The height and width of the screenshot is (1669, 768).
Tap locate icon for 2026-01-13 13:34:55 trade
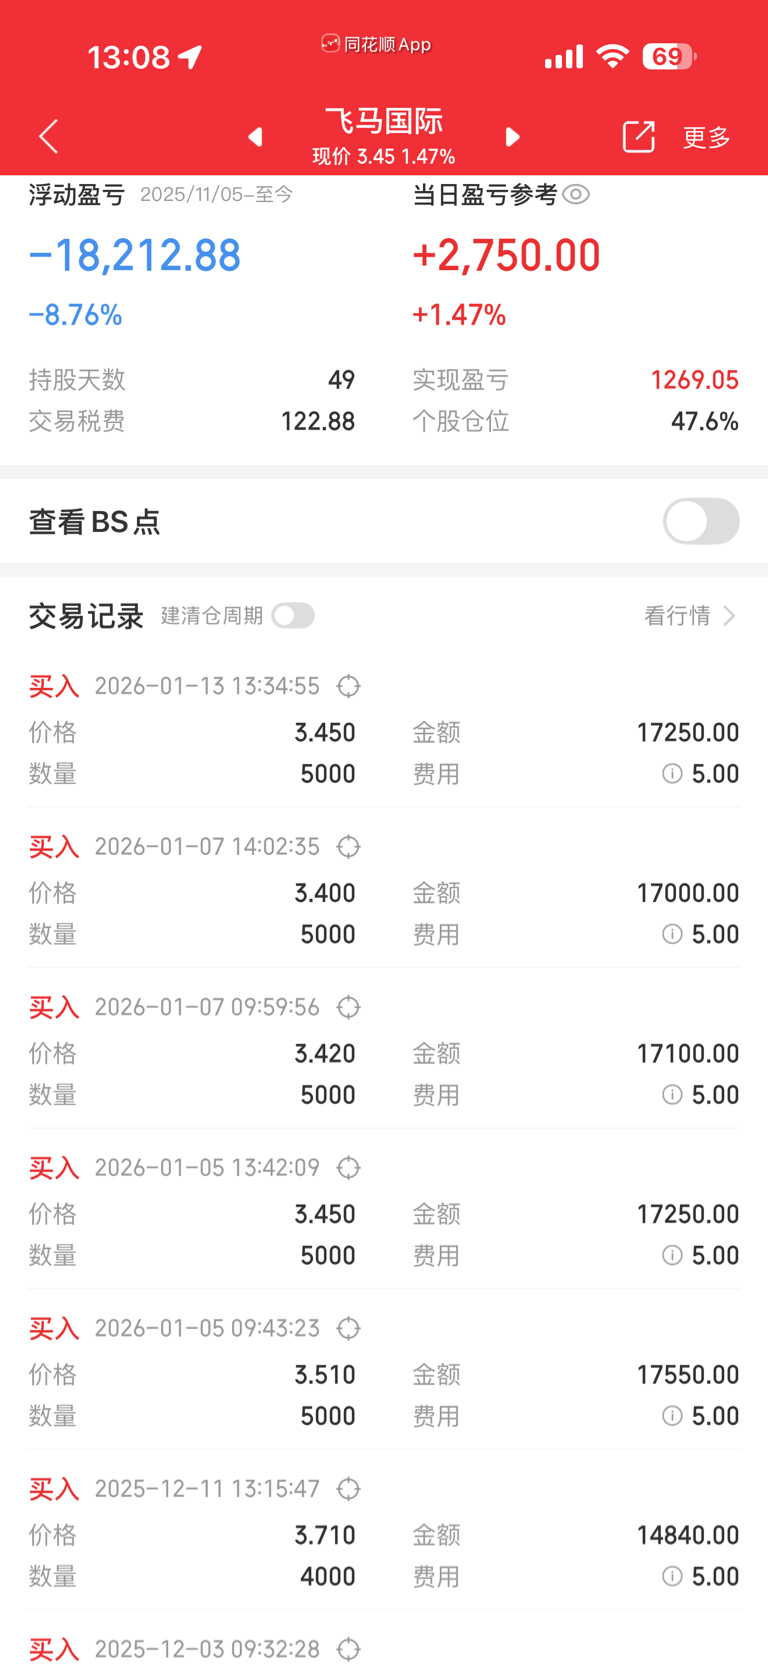click(x=348, y=686)
